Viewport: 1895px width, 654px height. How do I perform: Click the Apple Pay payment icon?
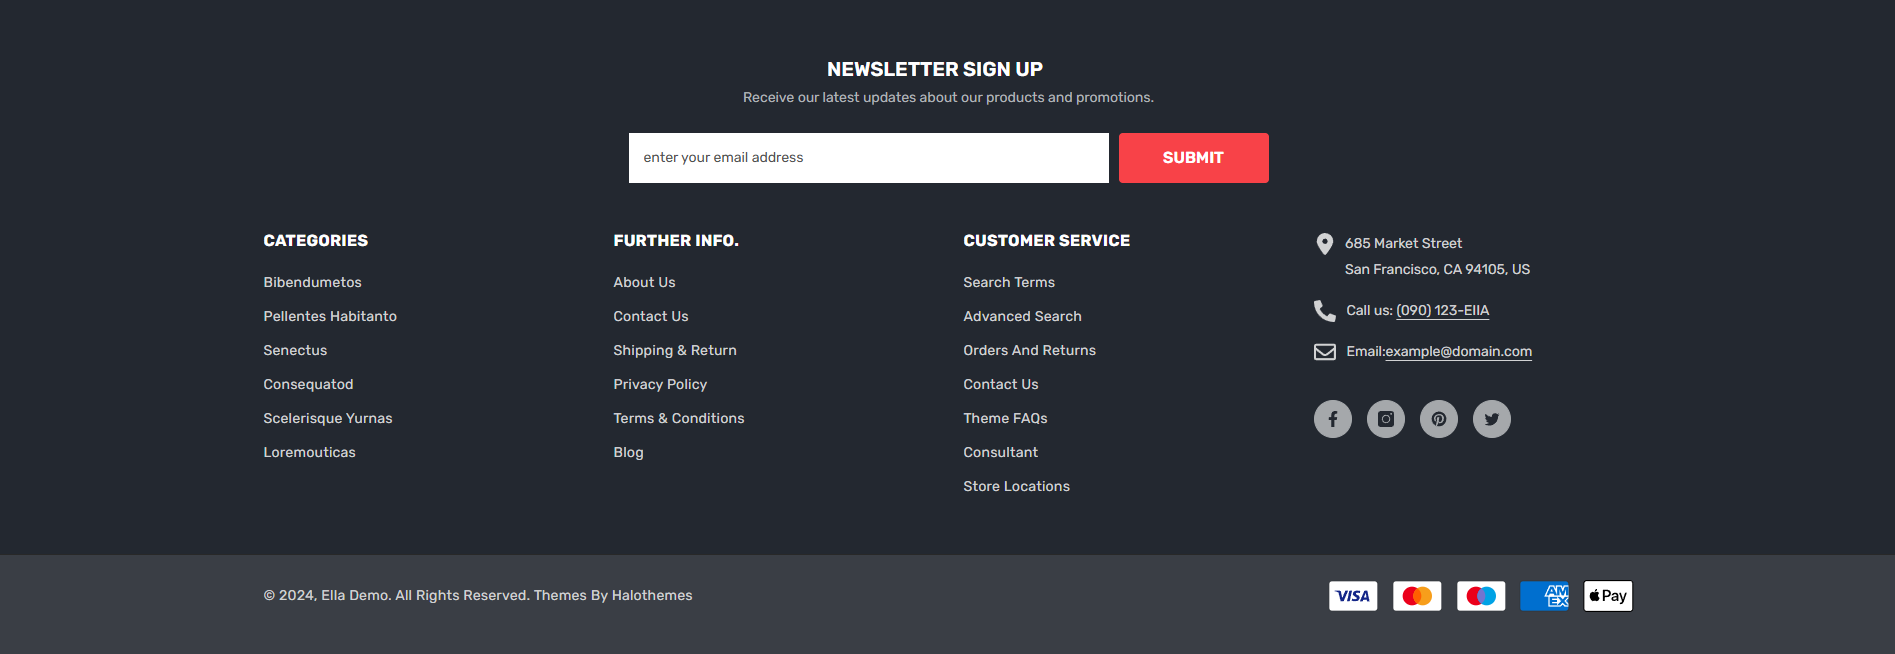pyautogui.click(x=1608, y=596)
